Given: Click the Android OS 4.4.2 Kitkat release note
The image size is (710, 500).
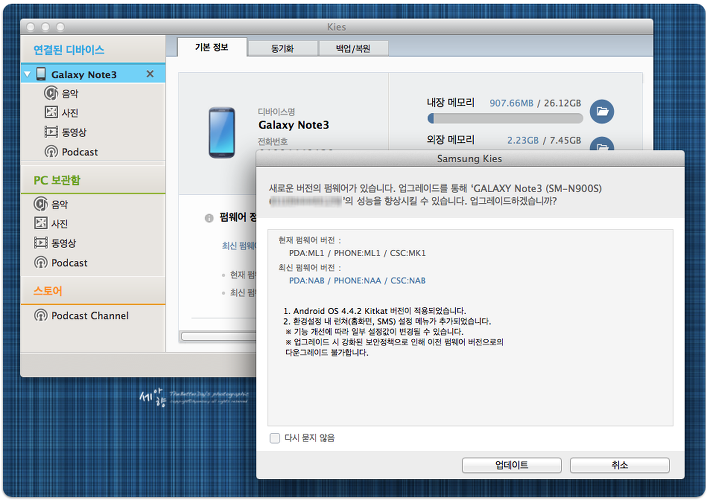Looking at the screenshot, I should [374, 311].
